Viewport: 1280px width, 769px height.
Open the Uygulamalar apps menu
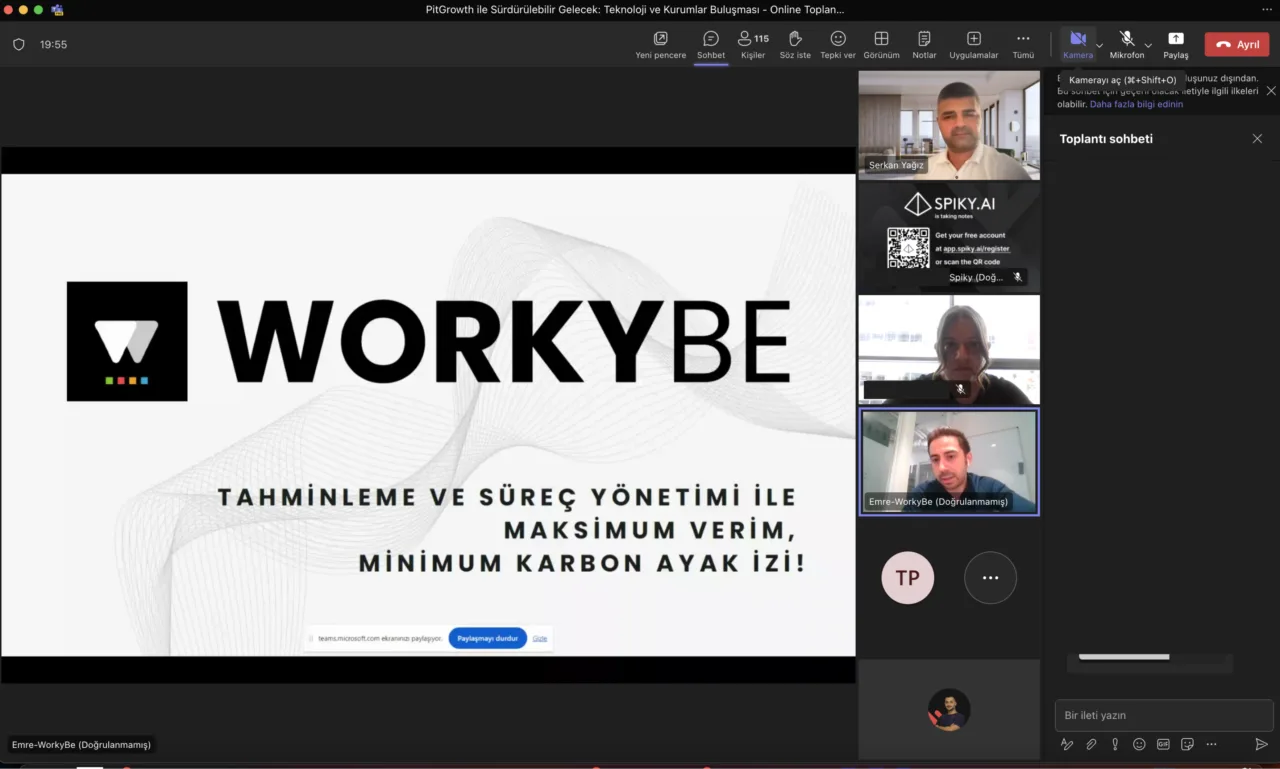[974, 45]
